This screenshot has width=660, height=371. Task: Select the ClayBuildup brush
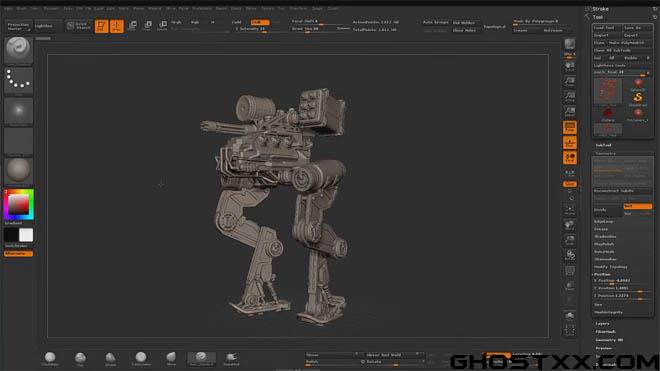[x=50, y=359]
